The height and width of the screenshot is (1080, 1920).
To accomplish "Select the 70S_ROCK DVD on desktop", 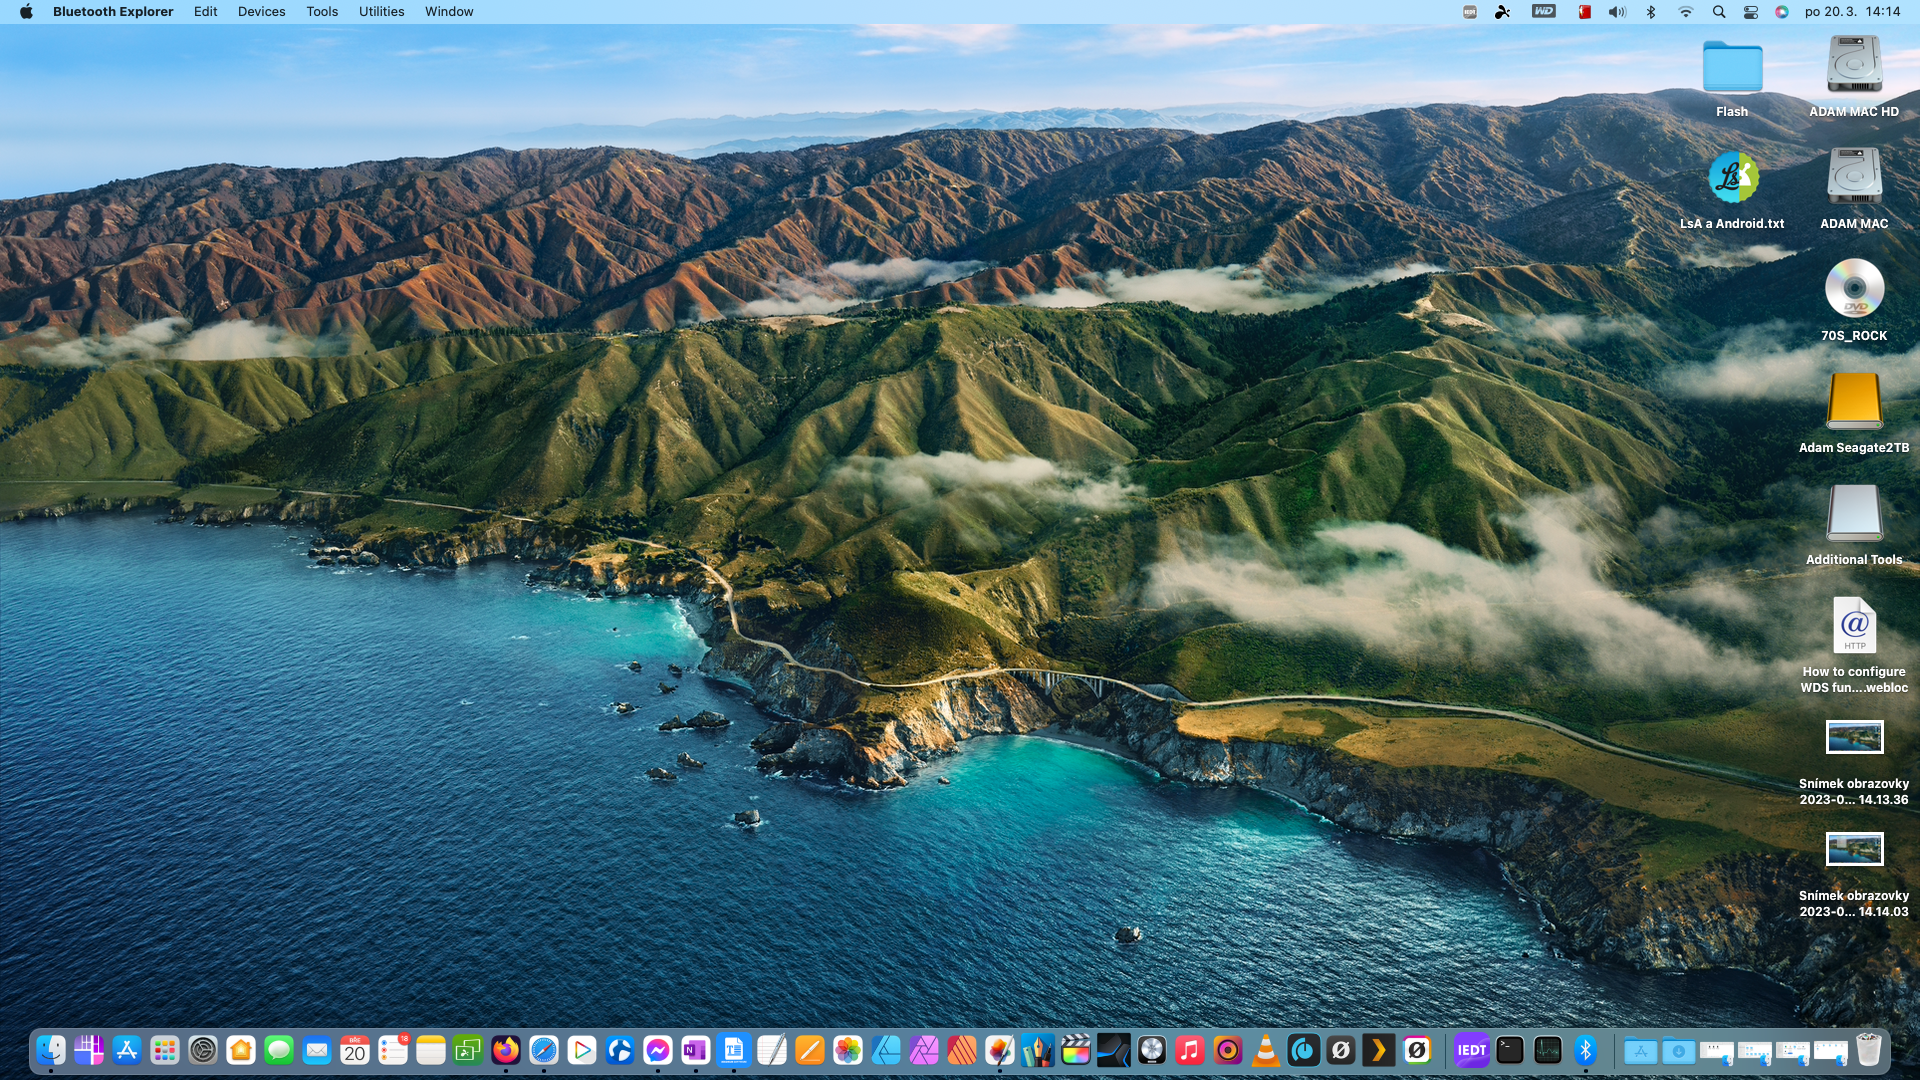I will click(x=1854, y=289).
